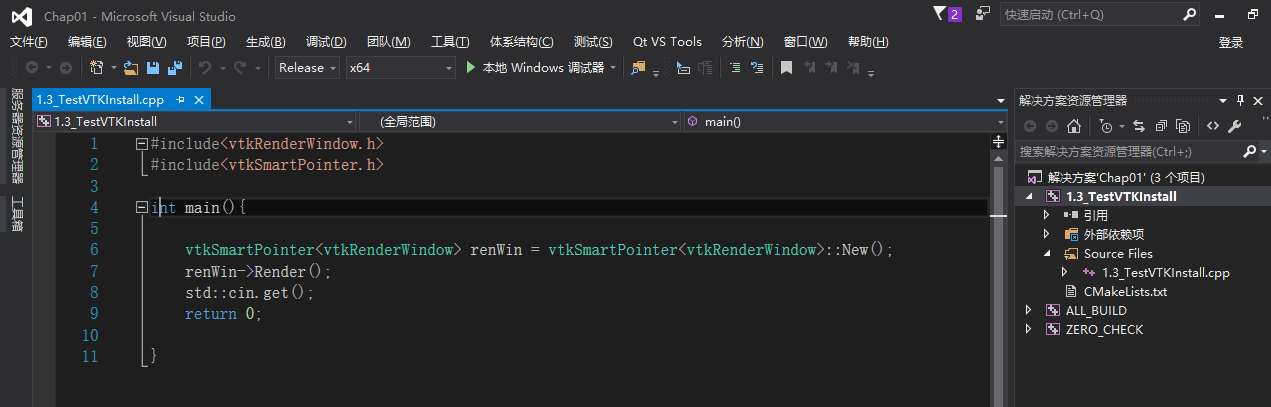The width and height of the screenshot is (1271, 407).
Task: Open the 工具箱 toolbox side tab
Action: pyautogui.click(x=16, y=215)
